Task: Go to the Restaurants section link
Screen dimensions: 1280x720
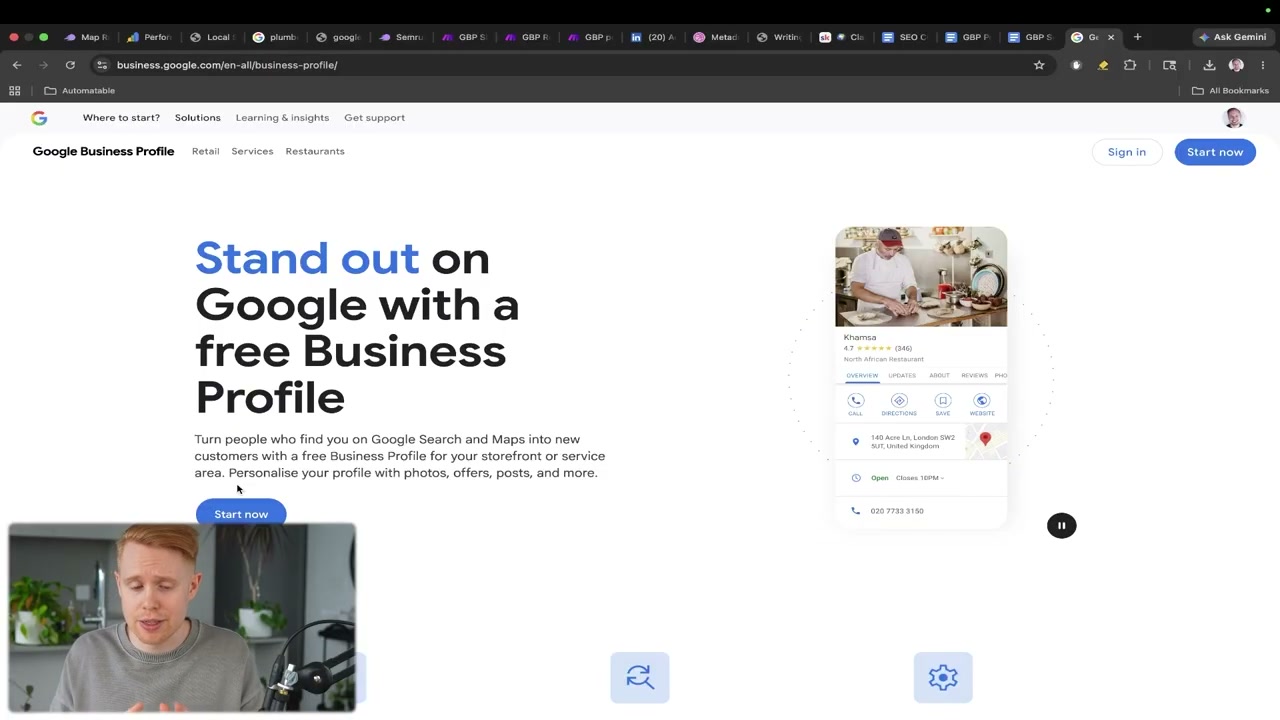Action: 315,151
